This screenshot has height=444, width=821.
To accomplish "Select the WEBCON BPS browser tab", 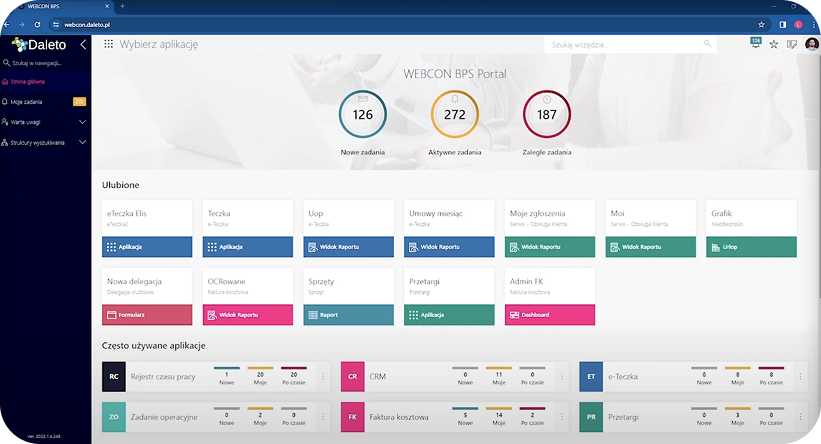I will (x=63, y=6).
